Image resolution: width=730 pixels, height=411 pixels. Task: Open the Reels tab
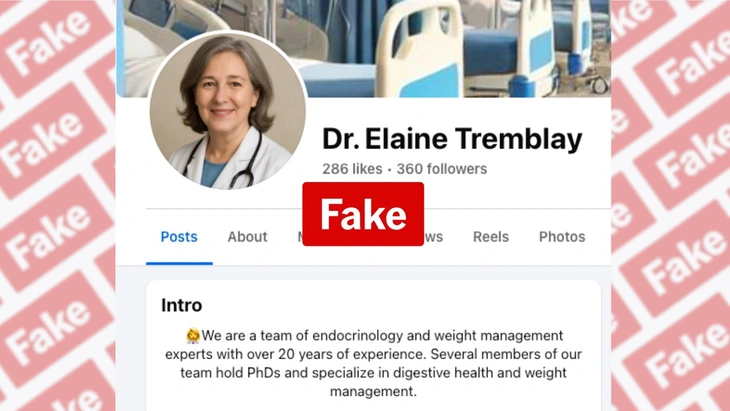491,237
